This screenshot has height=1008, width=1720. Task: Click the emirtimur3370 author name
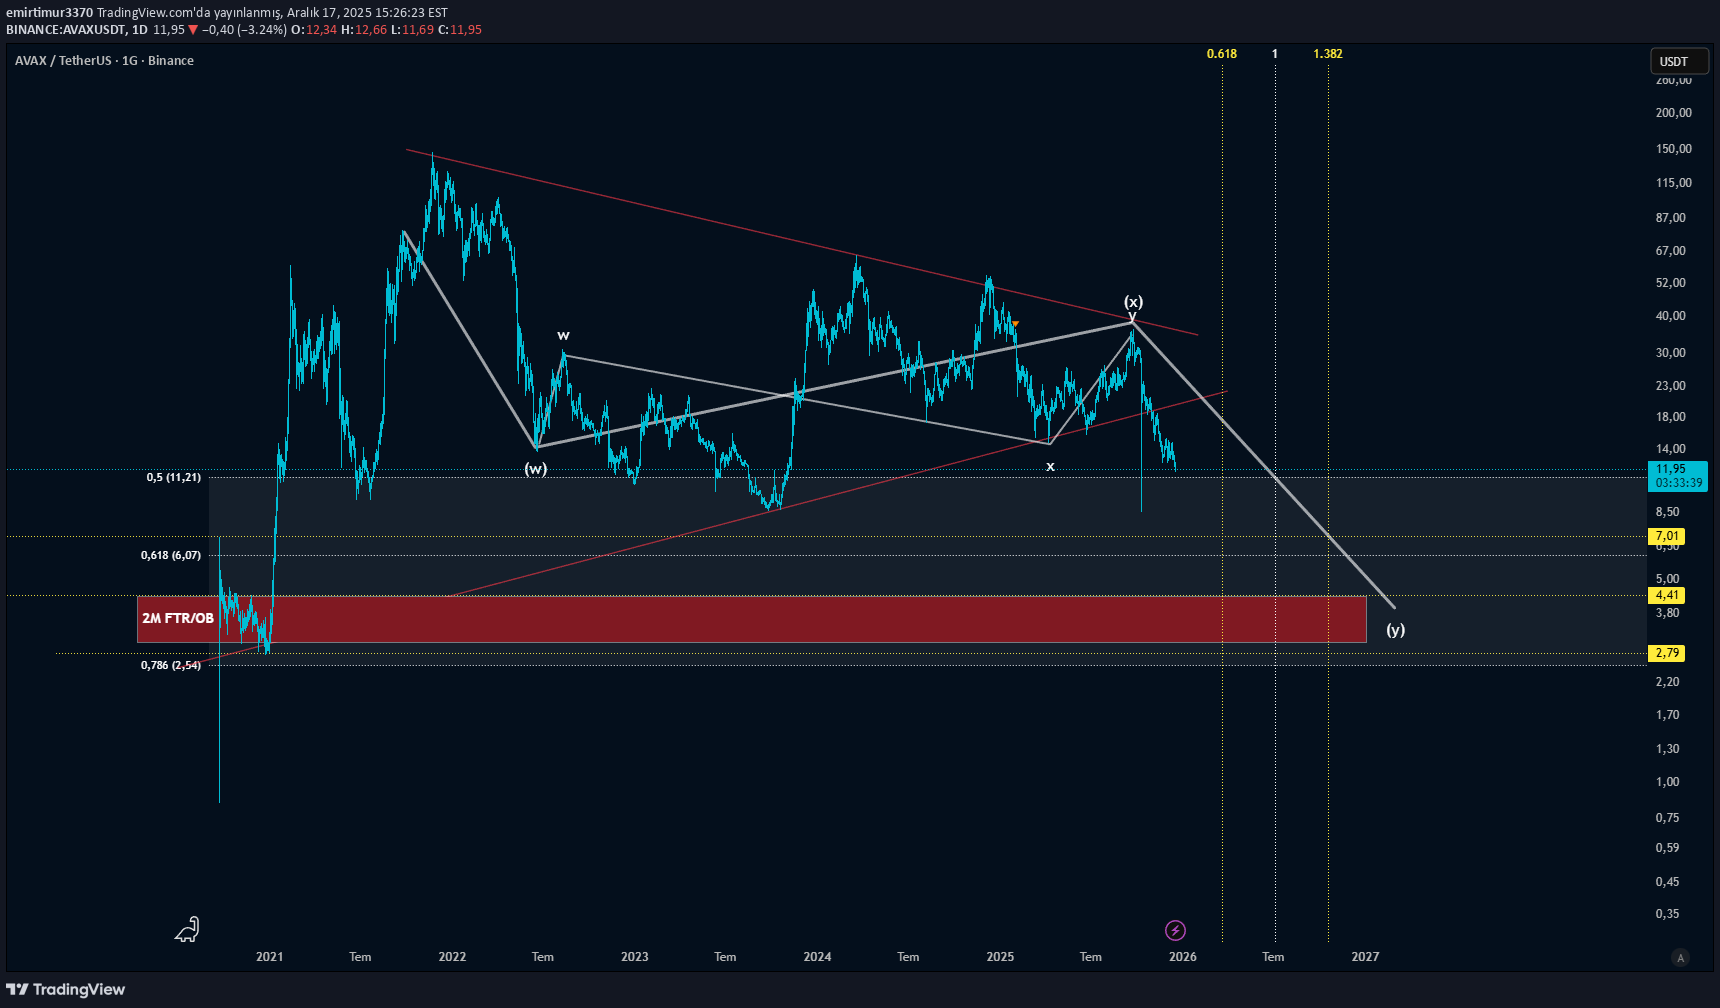coord(49,13)
